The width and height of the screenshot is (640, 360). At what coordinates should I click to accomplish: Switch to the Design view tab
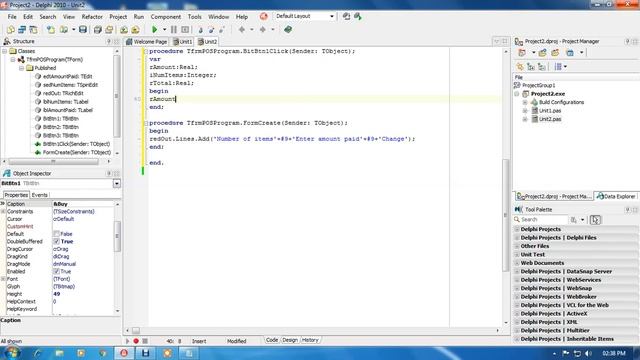[290, 340]
